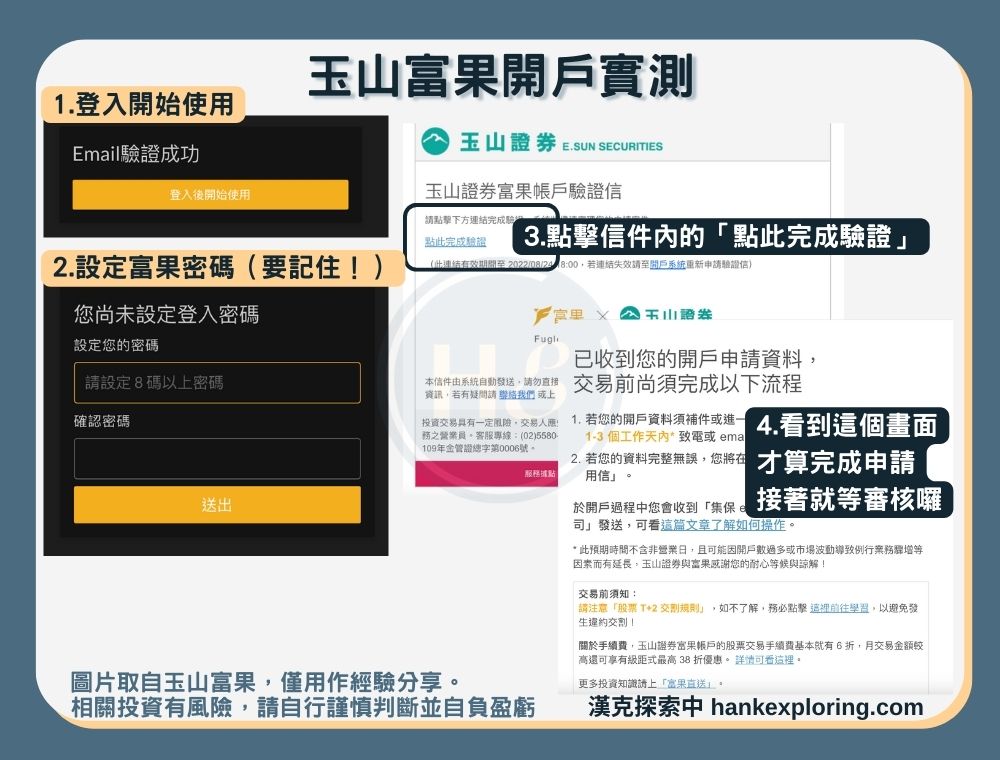Viewport: 1000px width, 760px height.
Task: Click the 您尚未設定登入密碼 heading
Action: point(166,314)
